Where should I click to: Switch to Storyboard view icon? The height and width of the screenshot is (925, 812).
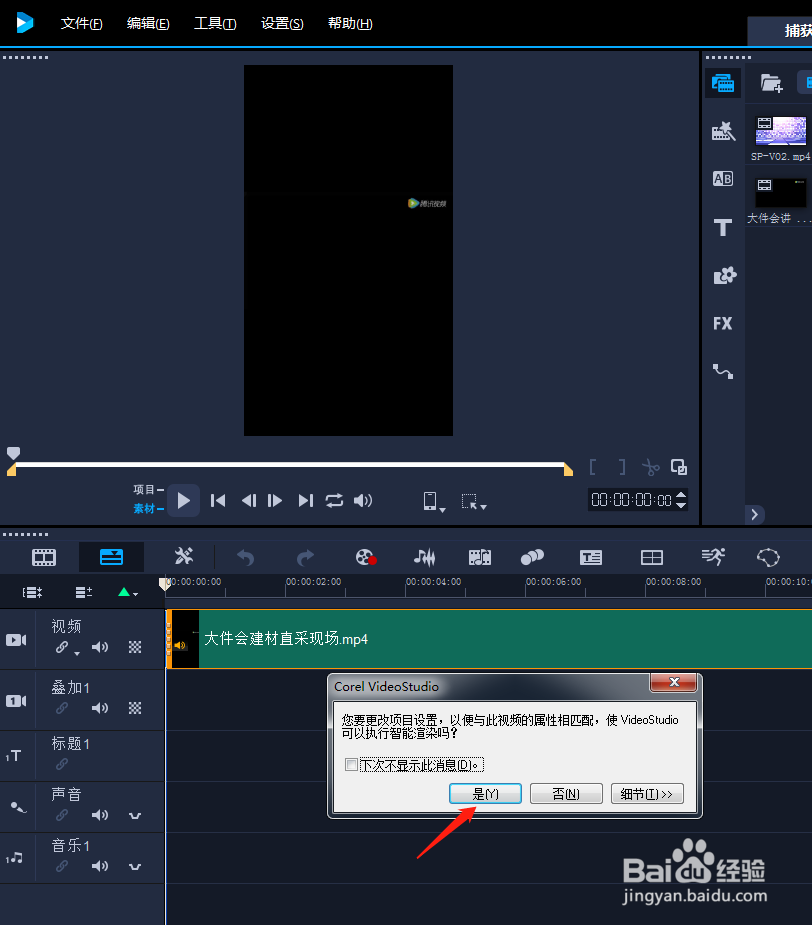point(43,557)
